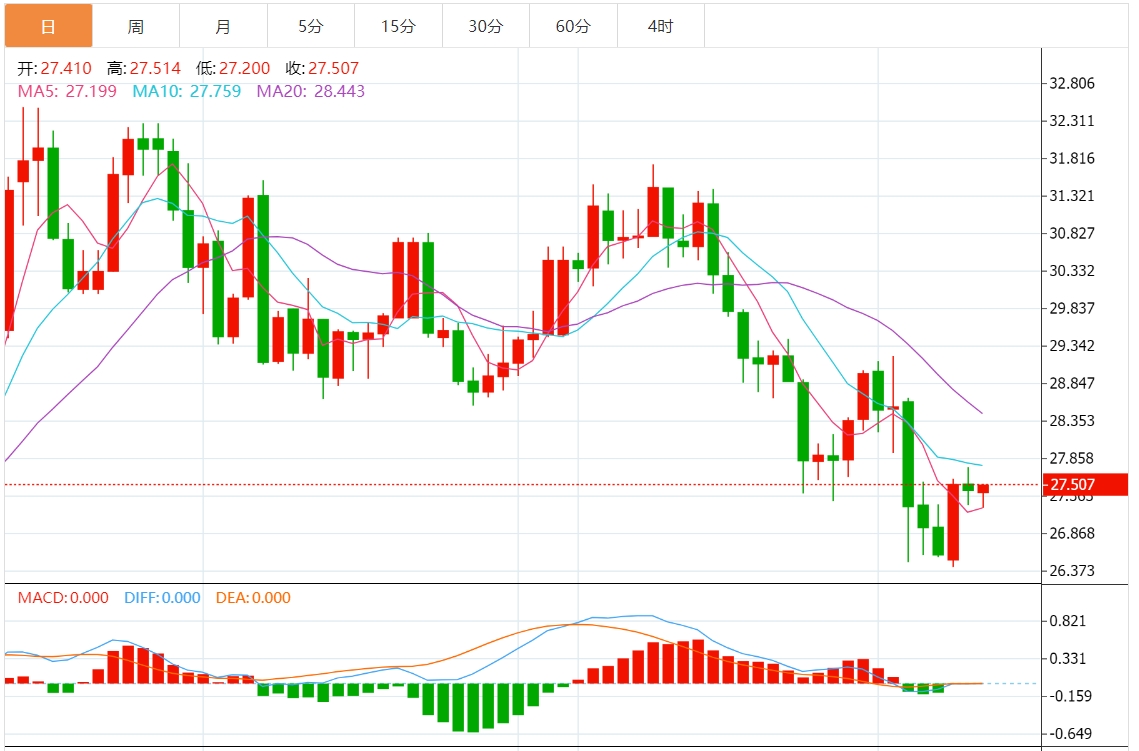Viewport: 1139px width, 751px height.
Task: Click the DIFF:0.000 indicator label
Action: (162, 598)
